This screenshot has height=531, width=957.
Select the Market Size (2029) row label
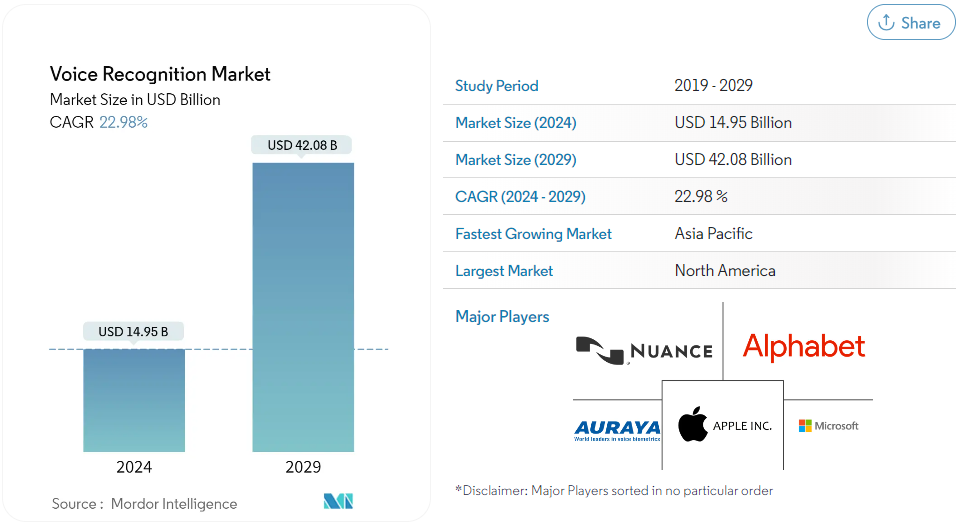click(515, 160)
